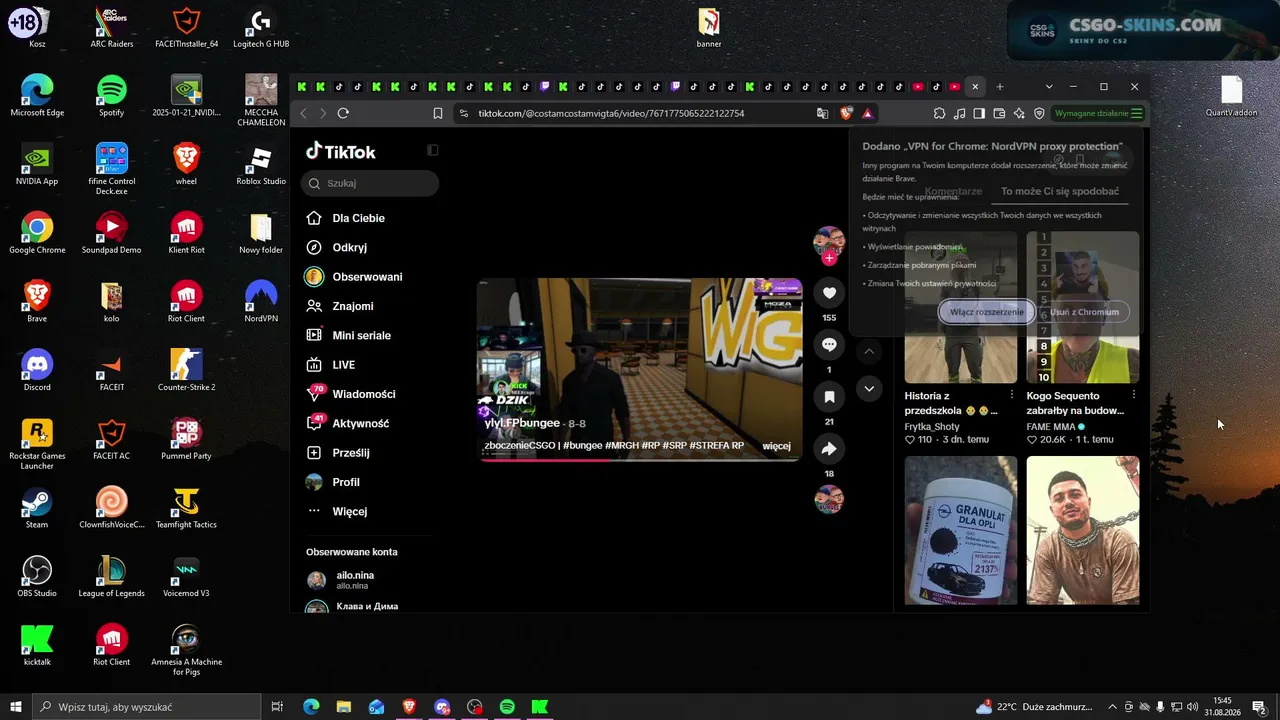Screen dimensions: 1280x720
Task: Click the TikTok 'Szukaj' search field
Action: point(370,183)
